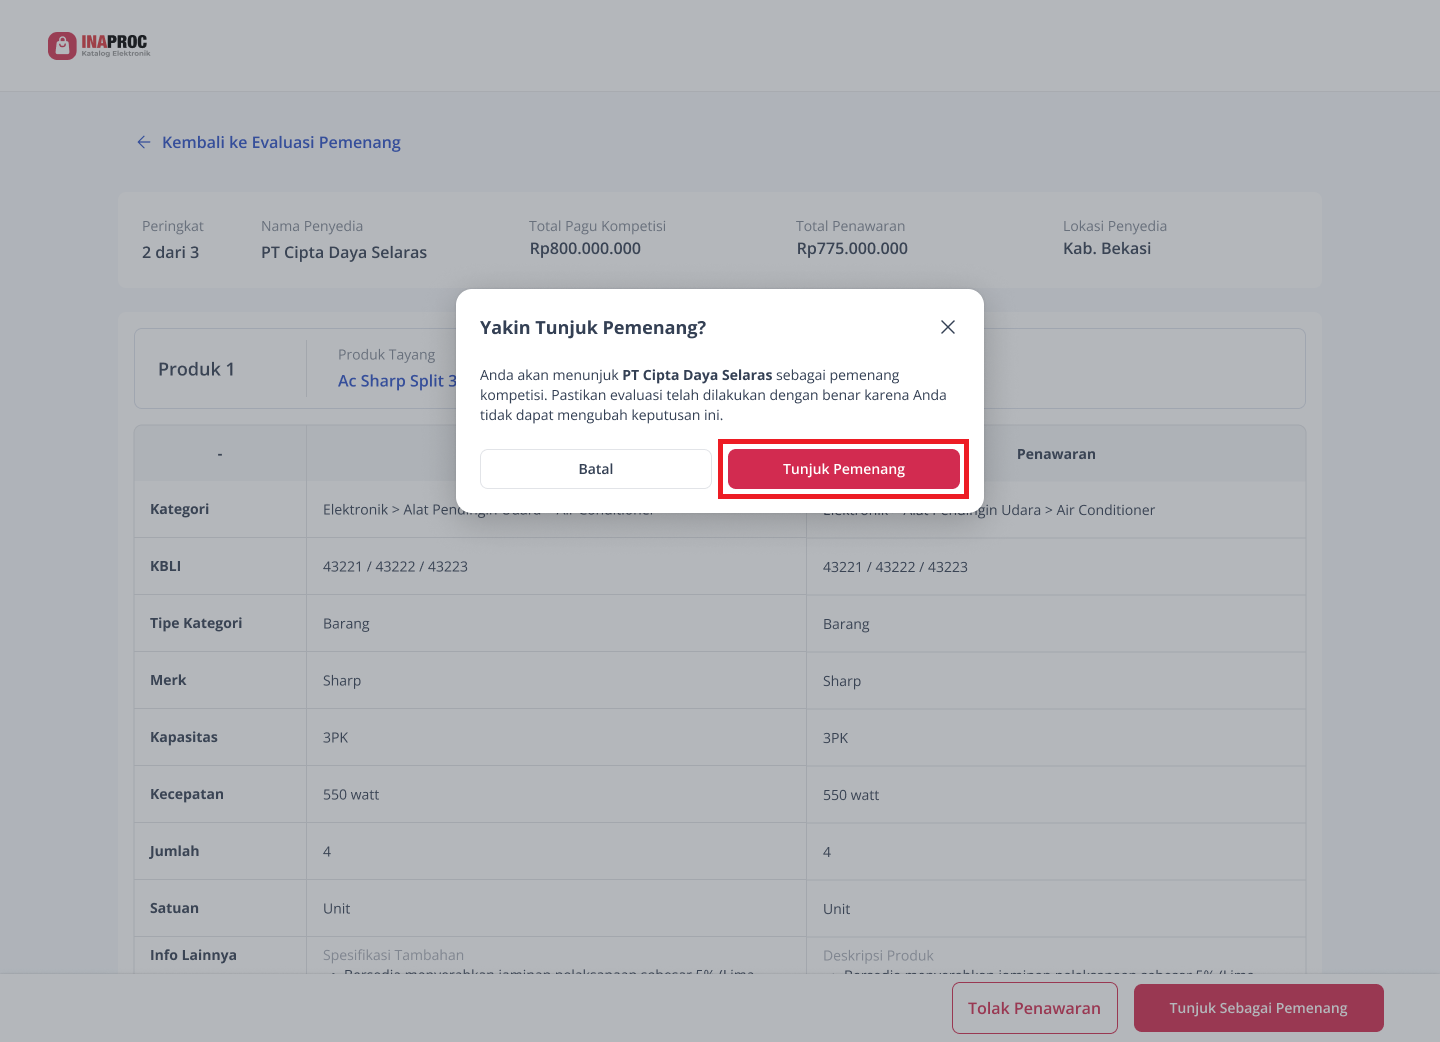Click the Total Penawaran amount Rp775.000.000

pyautogui.click(x=852, y=249)
